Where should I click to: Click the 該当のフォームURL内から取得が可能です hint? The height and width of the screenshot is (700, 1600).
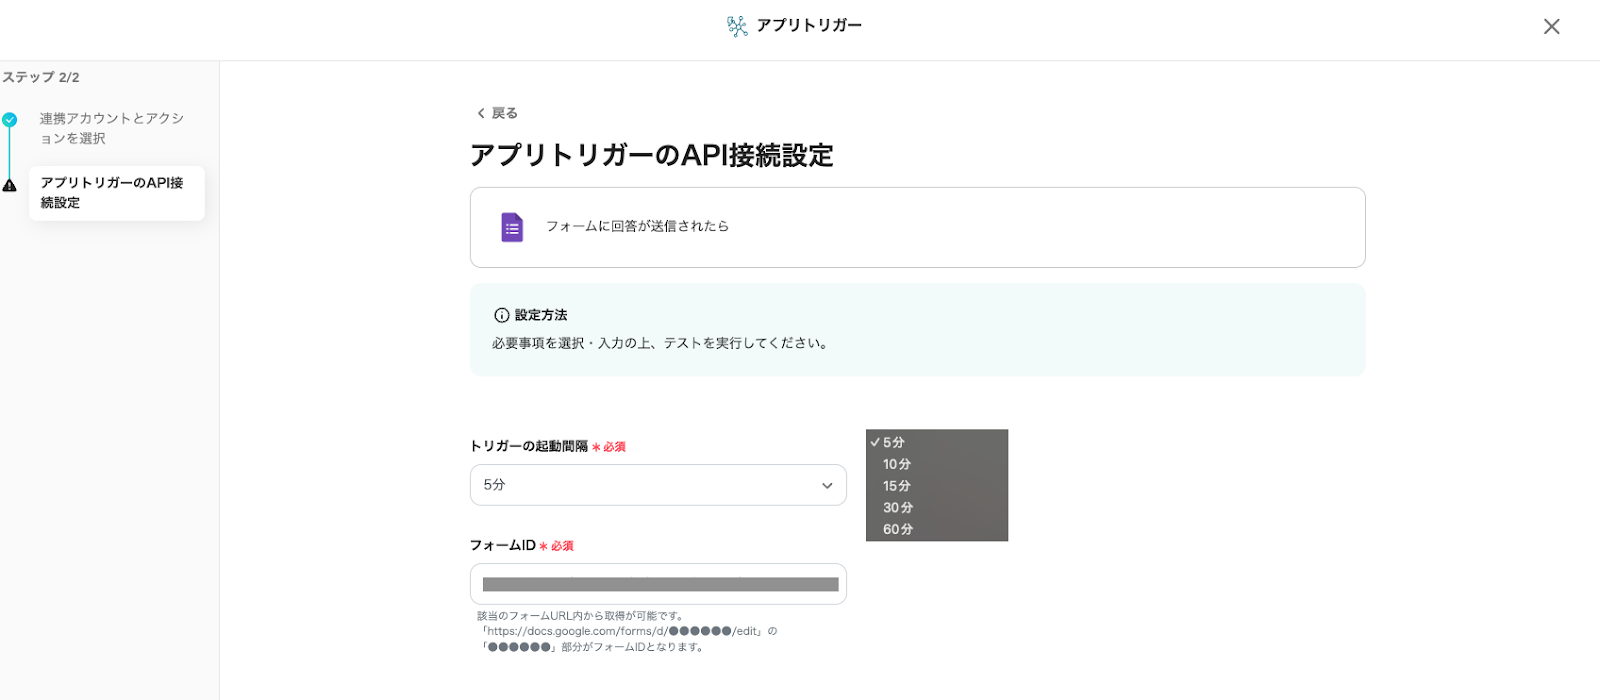coord(581,616)
